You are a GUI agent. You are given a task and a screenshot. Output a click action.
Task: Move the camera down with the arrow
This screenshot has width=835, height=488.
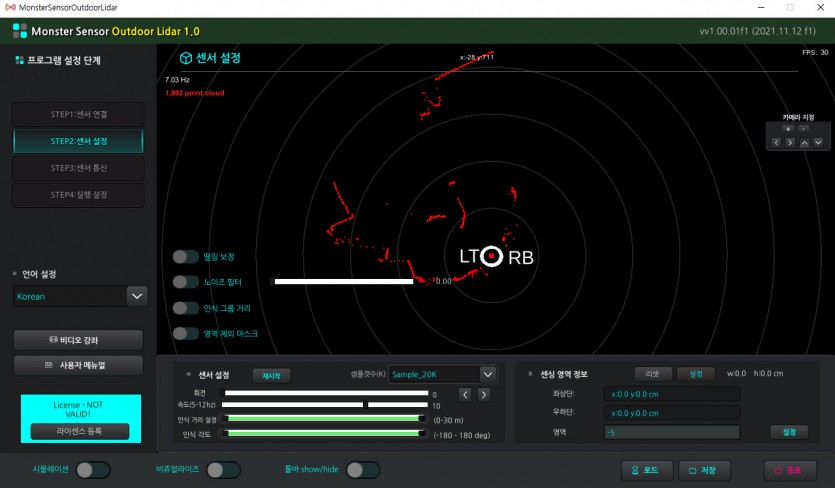[x=818, y=142]
